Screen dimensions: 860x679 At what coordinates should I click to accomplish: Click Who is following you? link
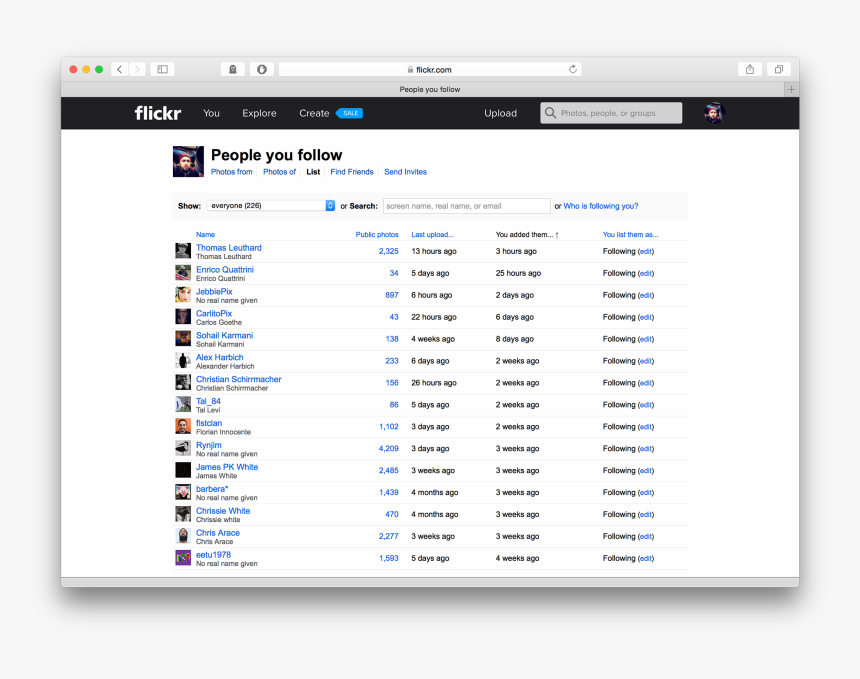click(600, 205)
